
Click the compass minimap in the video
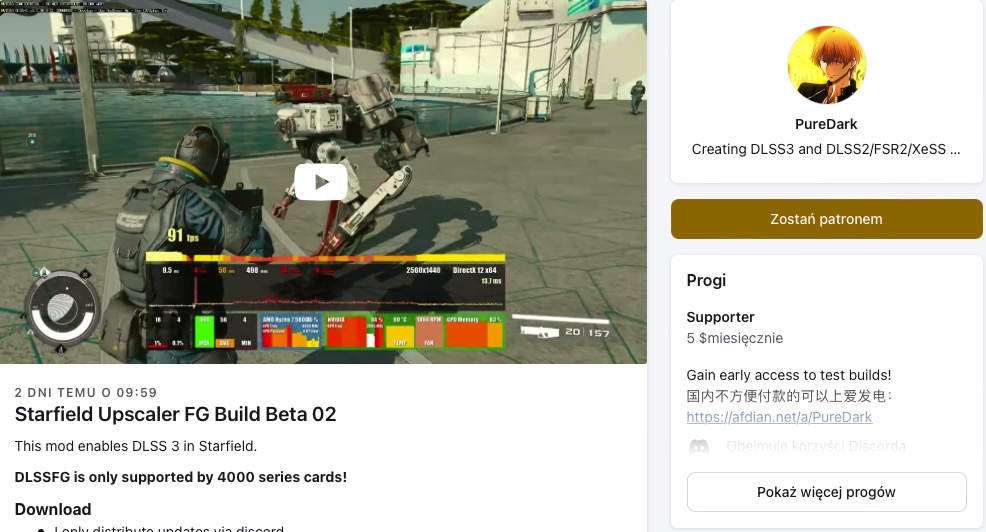[62, 309]
